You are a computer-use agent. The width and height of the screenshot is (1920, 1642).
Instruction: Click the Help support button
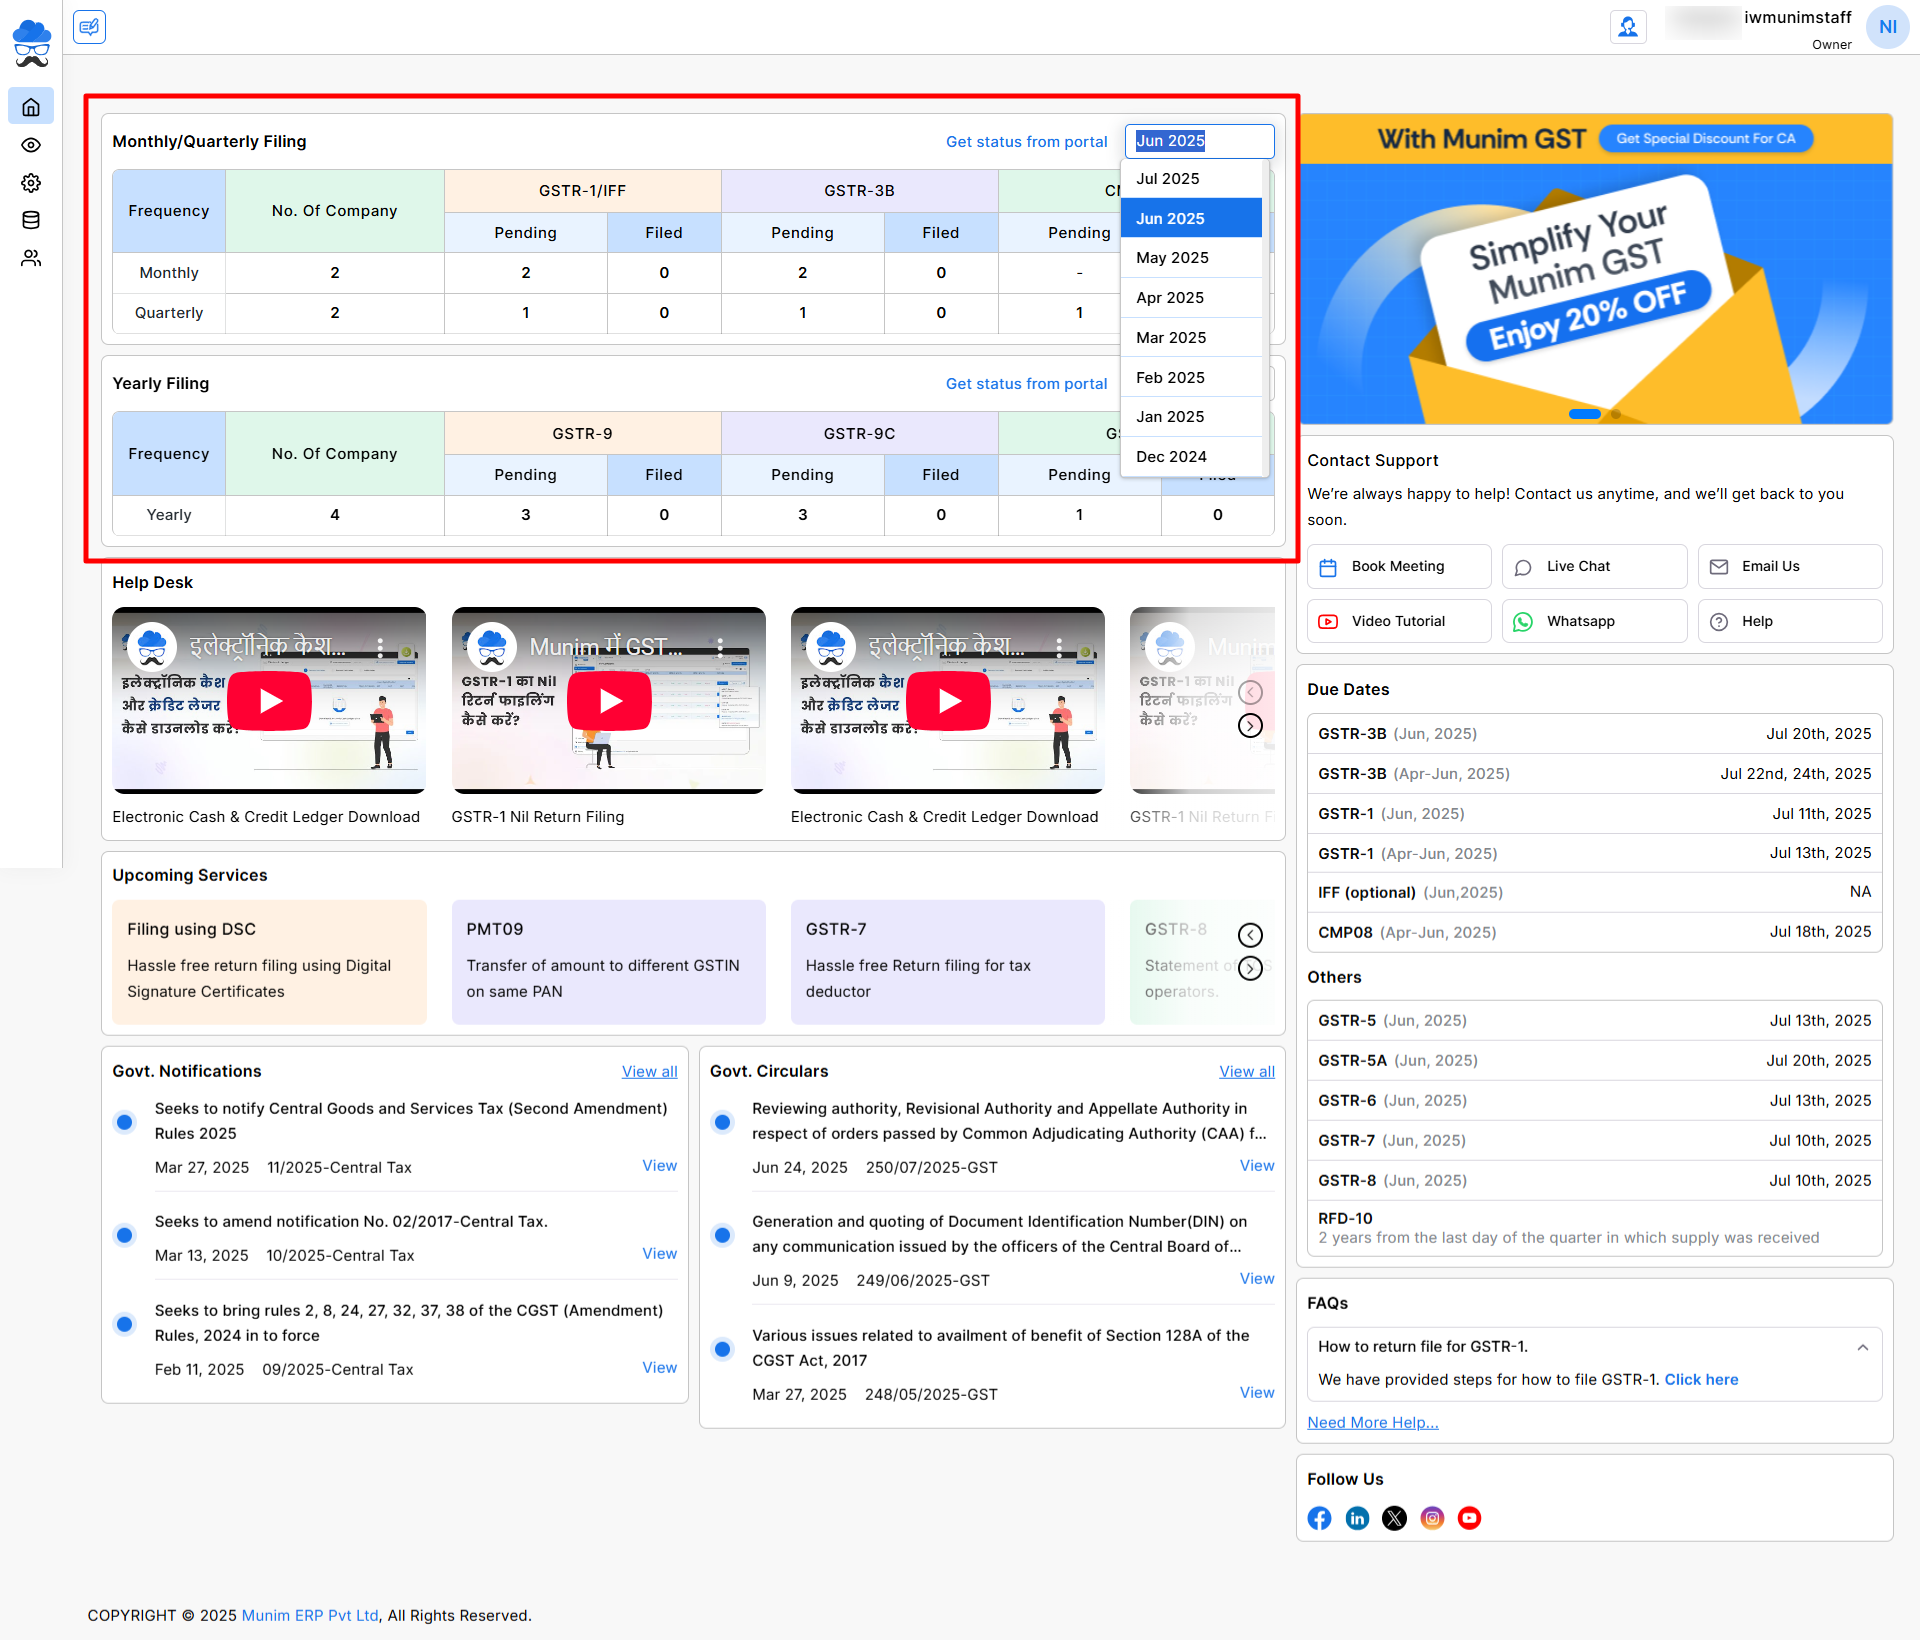click(x=1789, y=621)
